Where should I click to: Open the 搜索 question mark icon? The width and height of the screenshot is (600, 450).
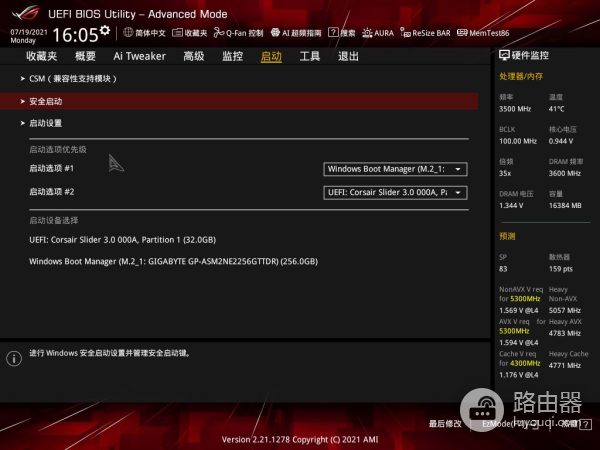coord(333,33)
